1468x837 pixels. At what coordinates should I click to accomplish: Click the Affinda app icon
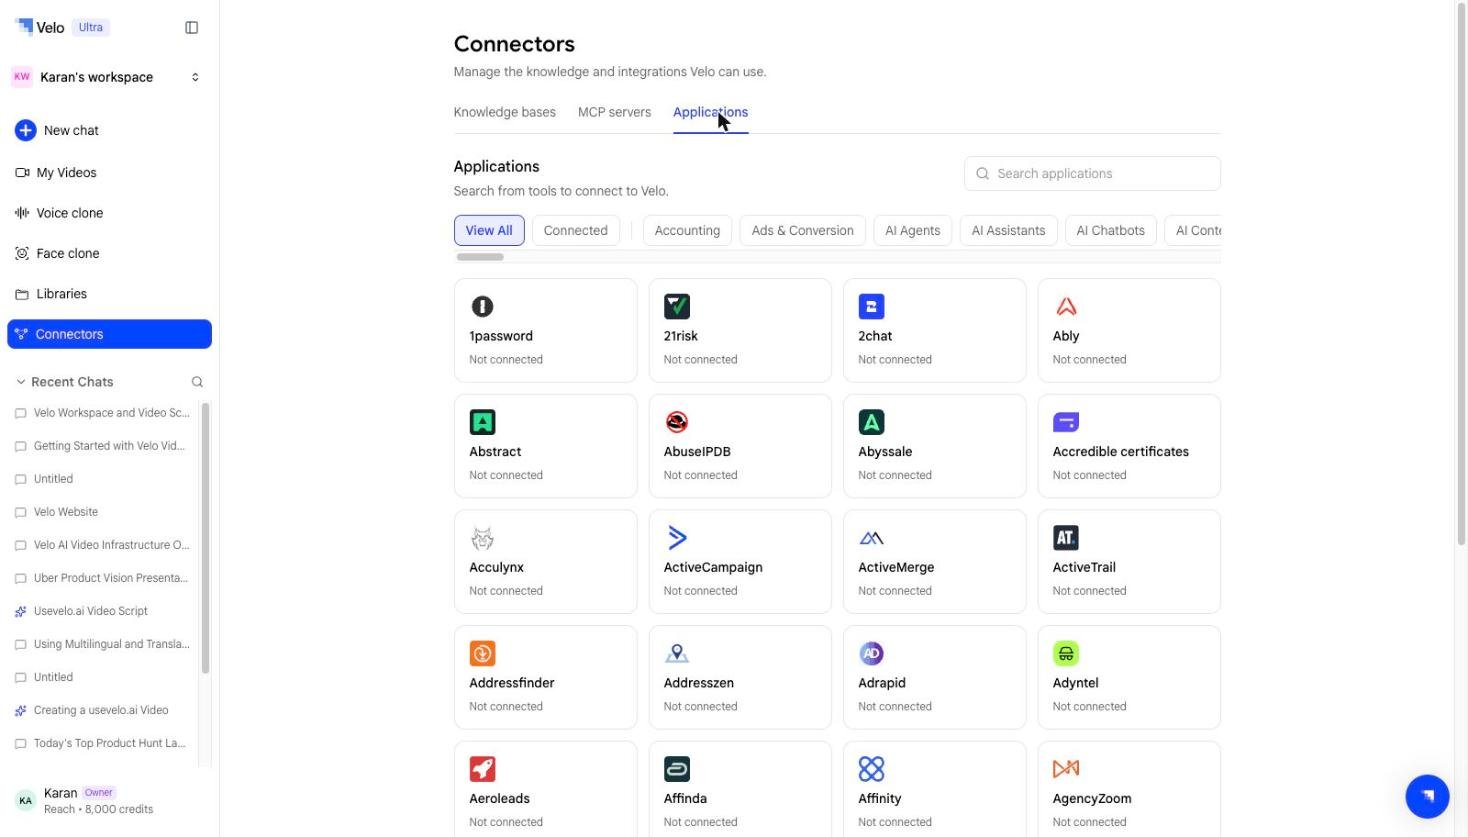[677, 769]
